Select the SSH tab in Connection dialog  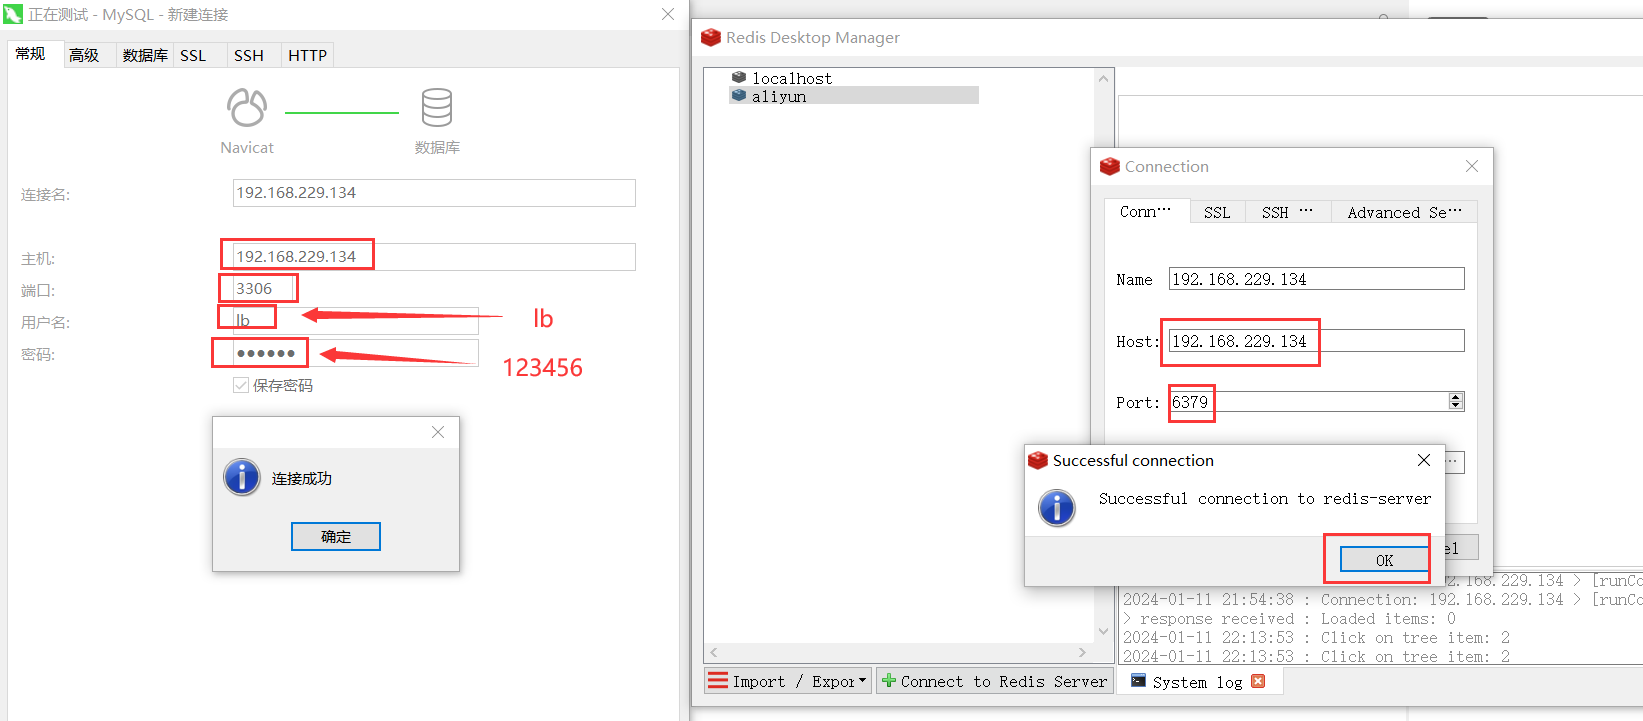point(1287,212)
